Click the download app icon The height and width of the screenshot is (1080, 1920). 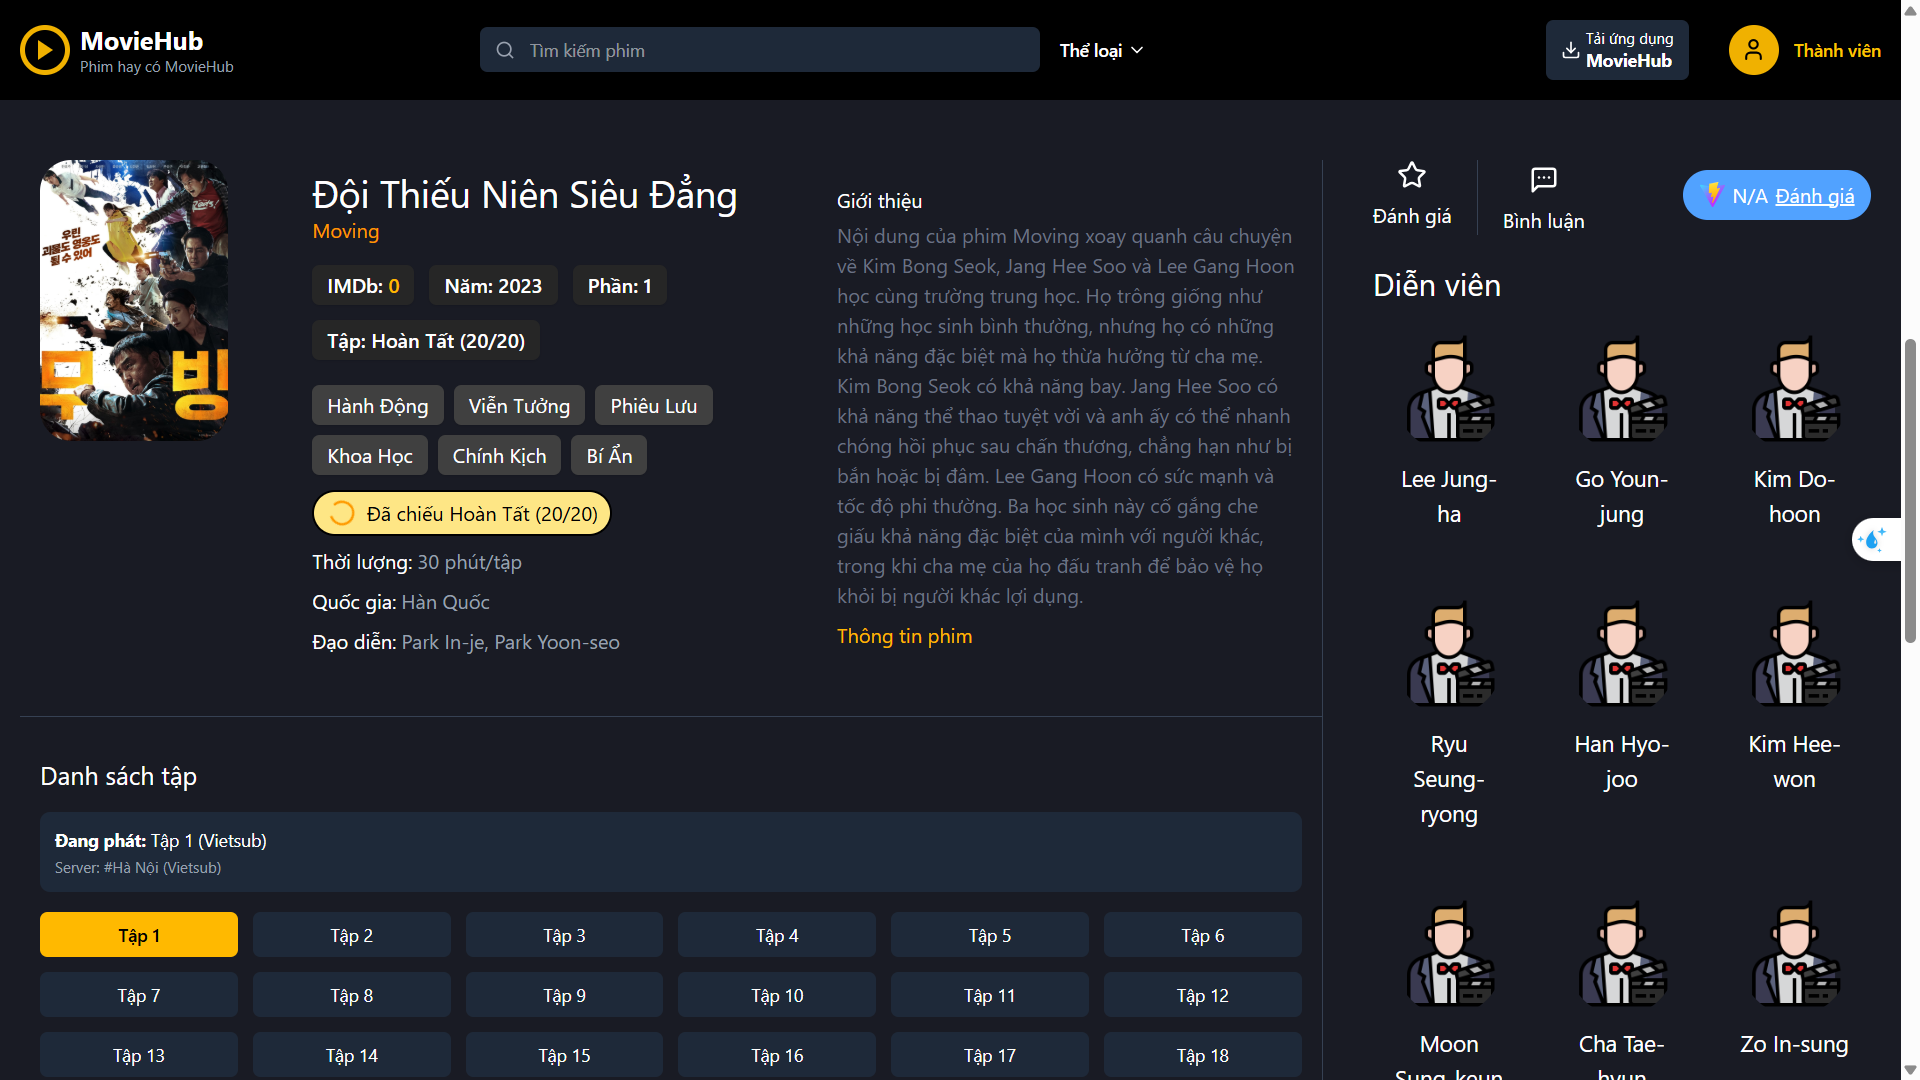click(1570, 50)
